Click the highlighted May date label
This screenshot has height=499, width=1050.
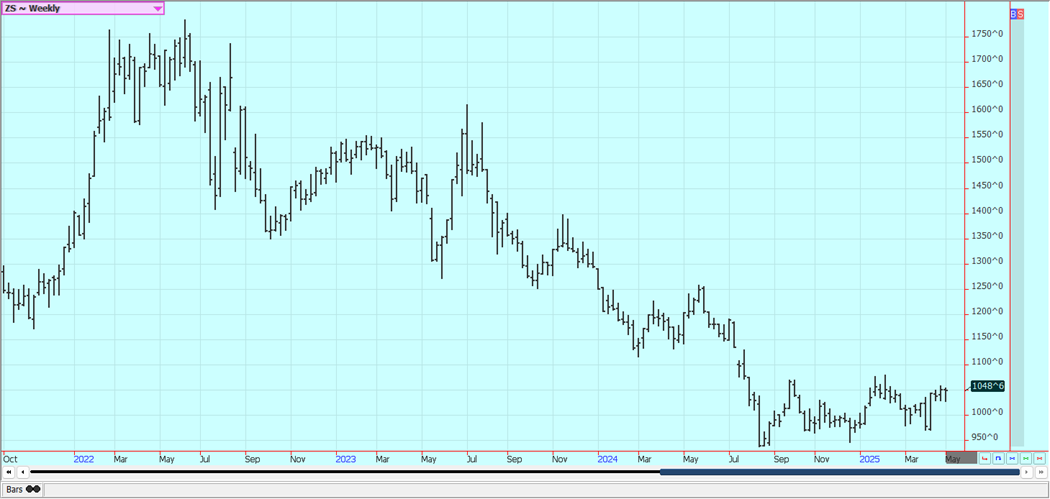[x=961, y=459]
